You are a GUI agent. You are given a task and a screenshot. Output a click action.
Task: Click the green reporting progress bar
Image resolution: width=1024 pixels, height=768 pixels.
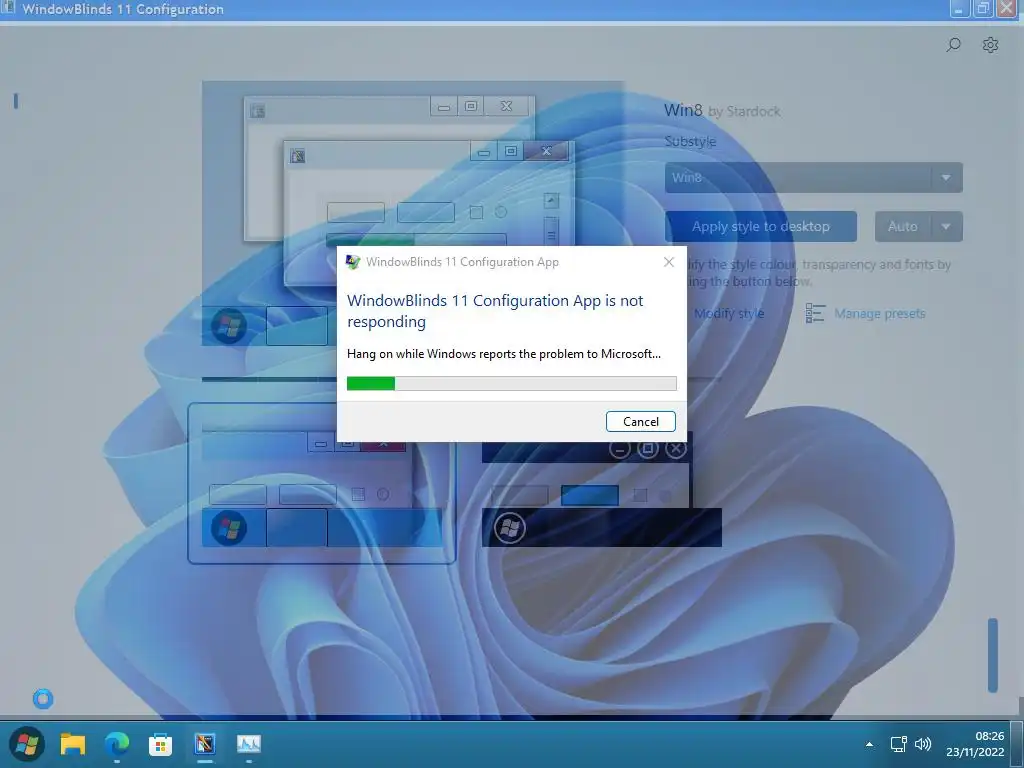511,383
